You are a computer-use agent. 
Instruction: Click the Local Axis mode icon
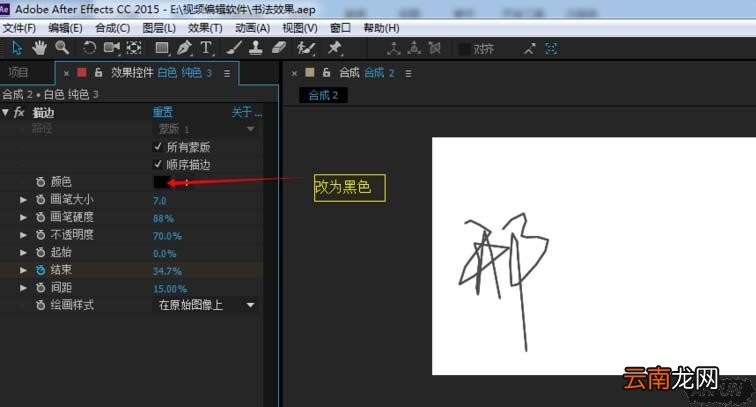[x=394, y=48]
